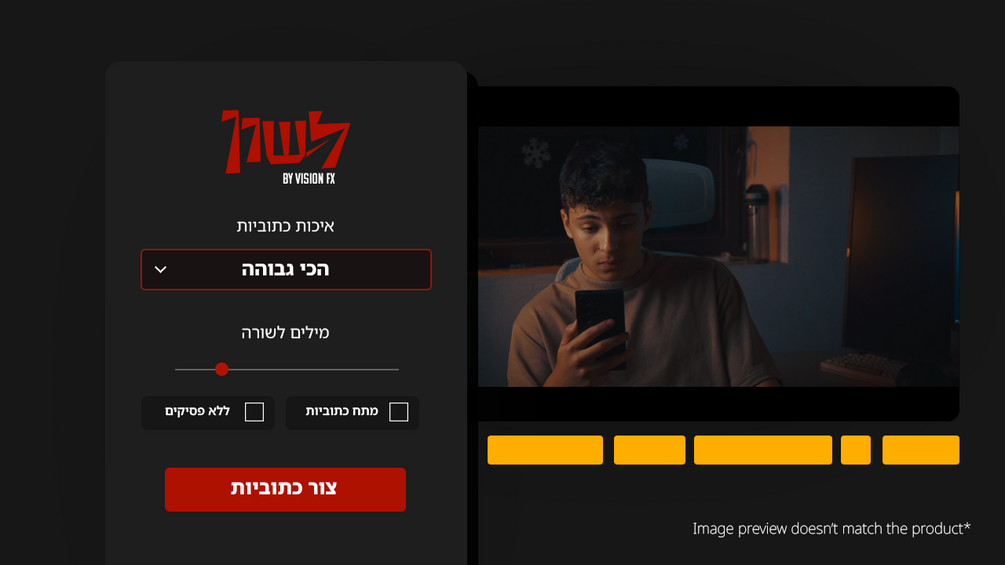Click the dropdown chevron arrow icon

pyautogui.click(x=161, y=270)
